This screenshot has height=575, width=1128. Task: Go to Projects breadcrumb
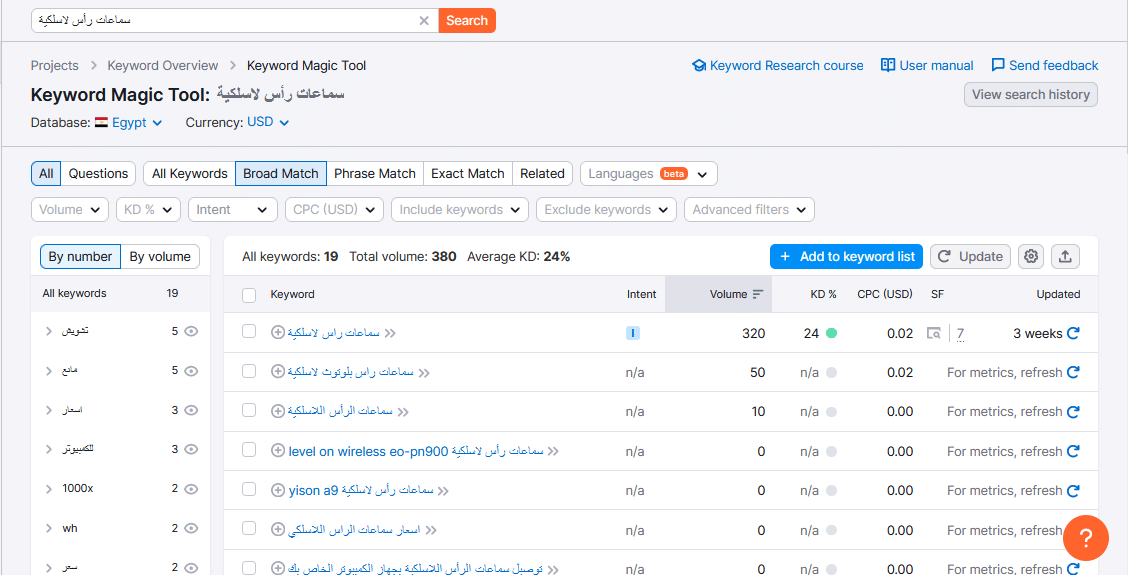click(55, 65)
